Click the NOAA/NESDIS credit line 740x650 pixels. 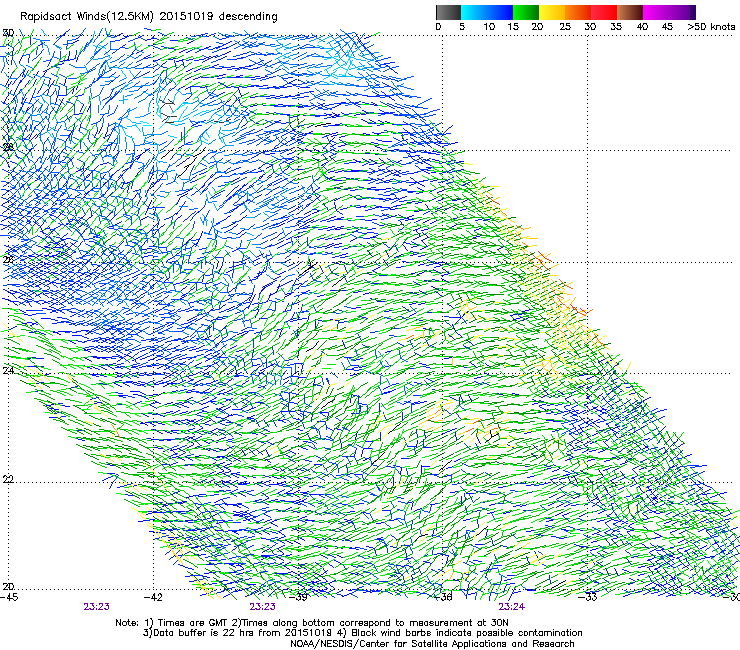pos(432,644)
